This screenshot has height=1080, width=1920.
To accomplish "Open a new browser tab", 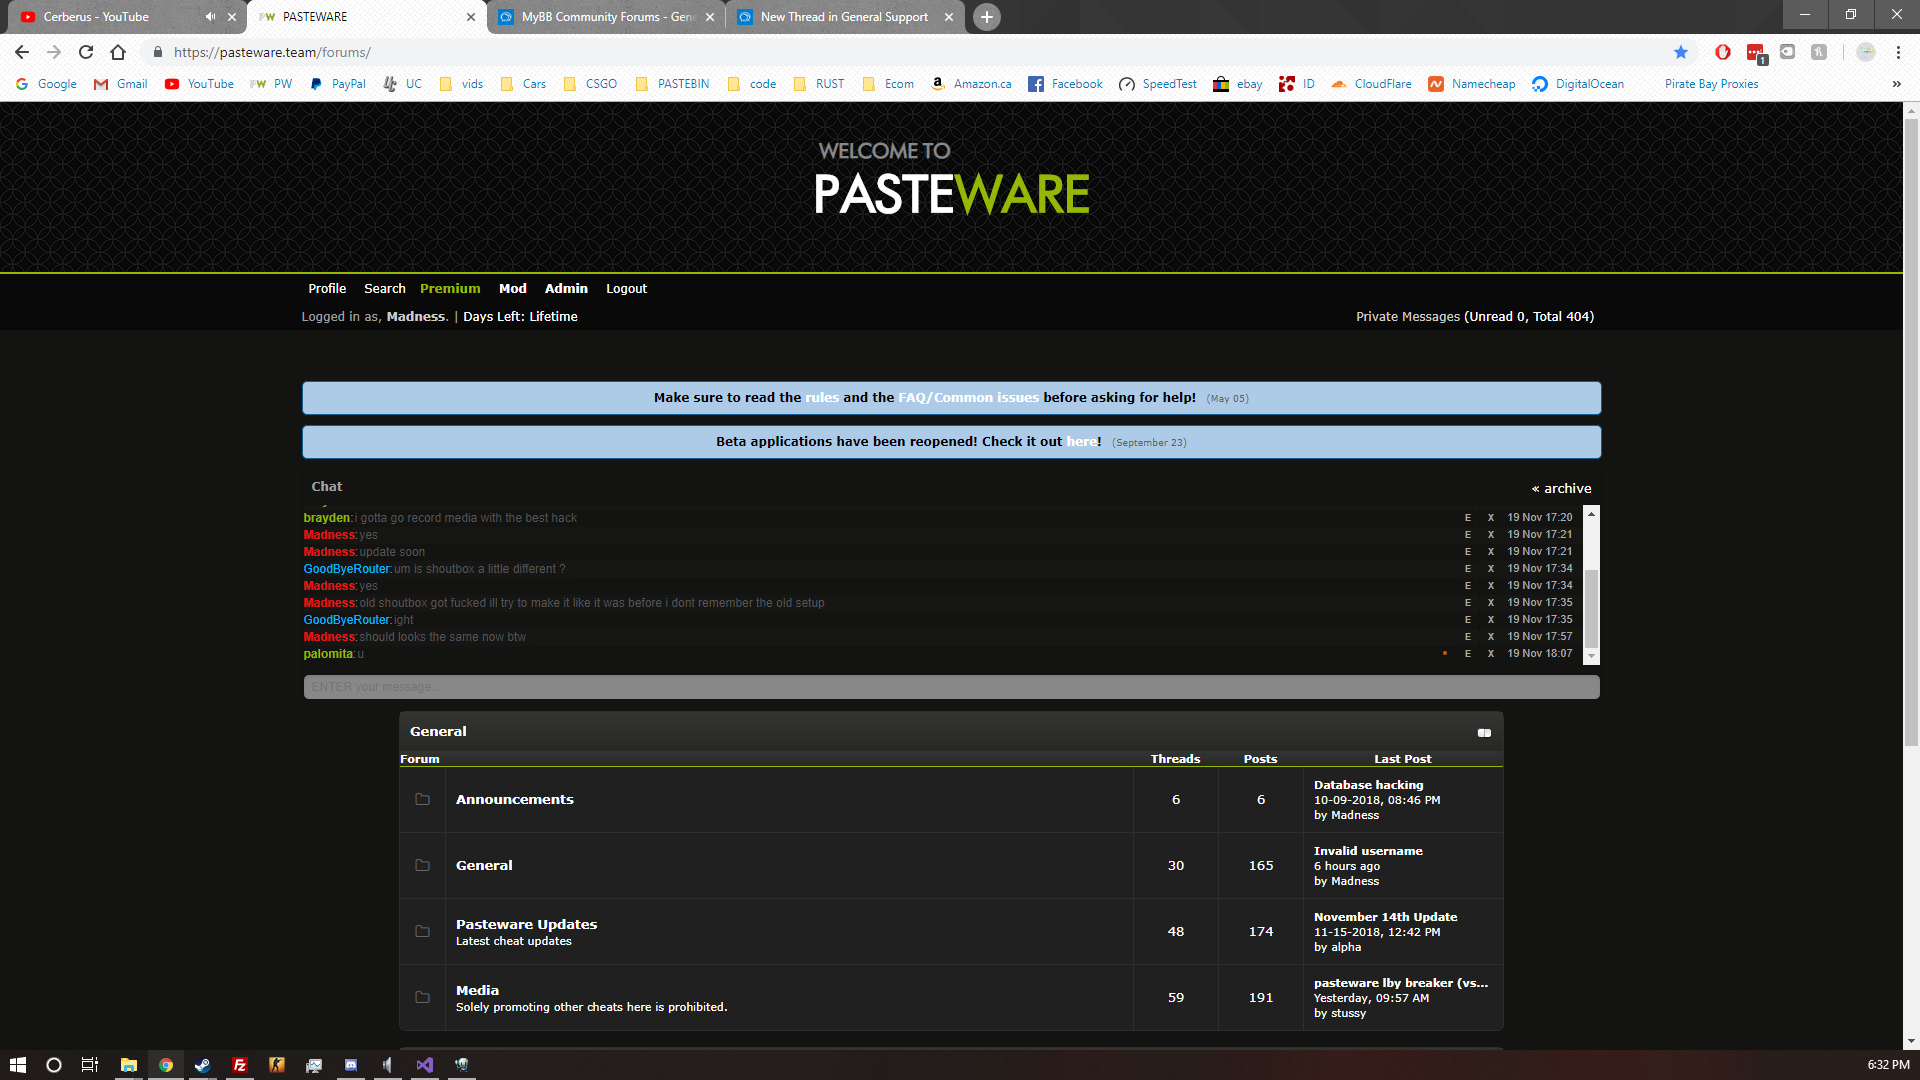I will [x=987, y=17].
